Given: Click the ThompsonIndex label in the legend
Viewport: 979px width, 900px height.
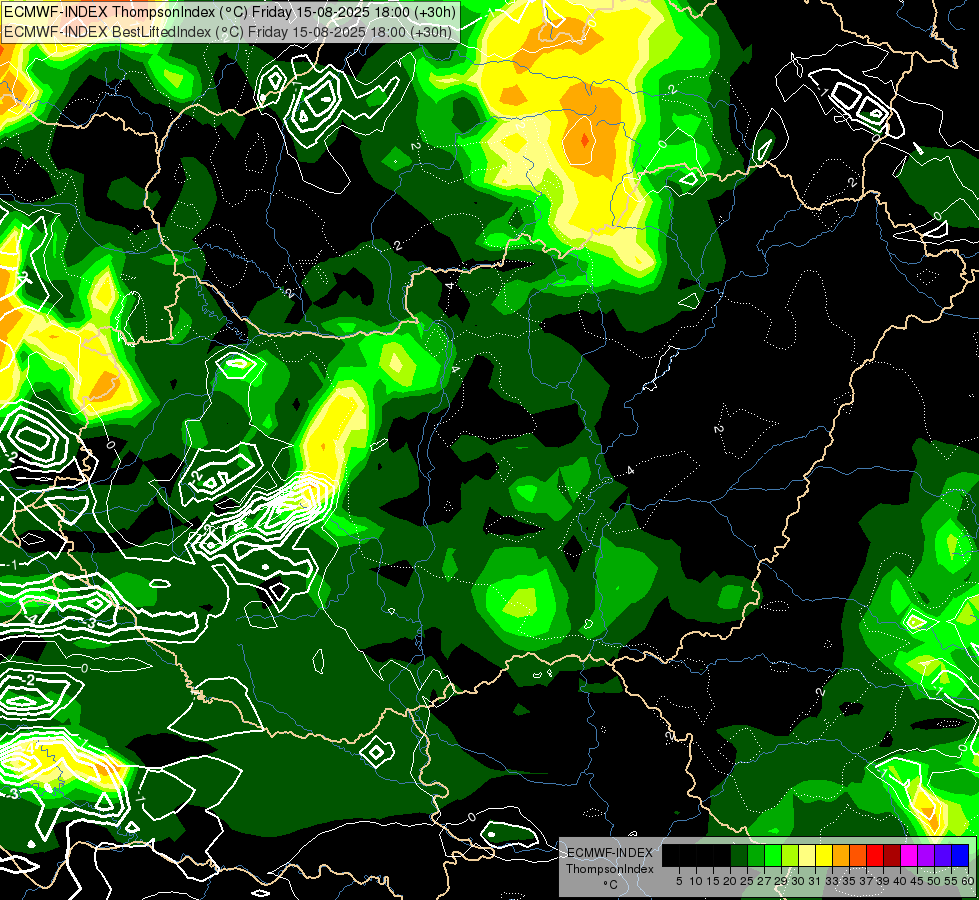Looking at the screenshot, I should 610,869.
